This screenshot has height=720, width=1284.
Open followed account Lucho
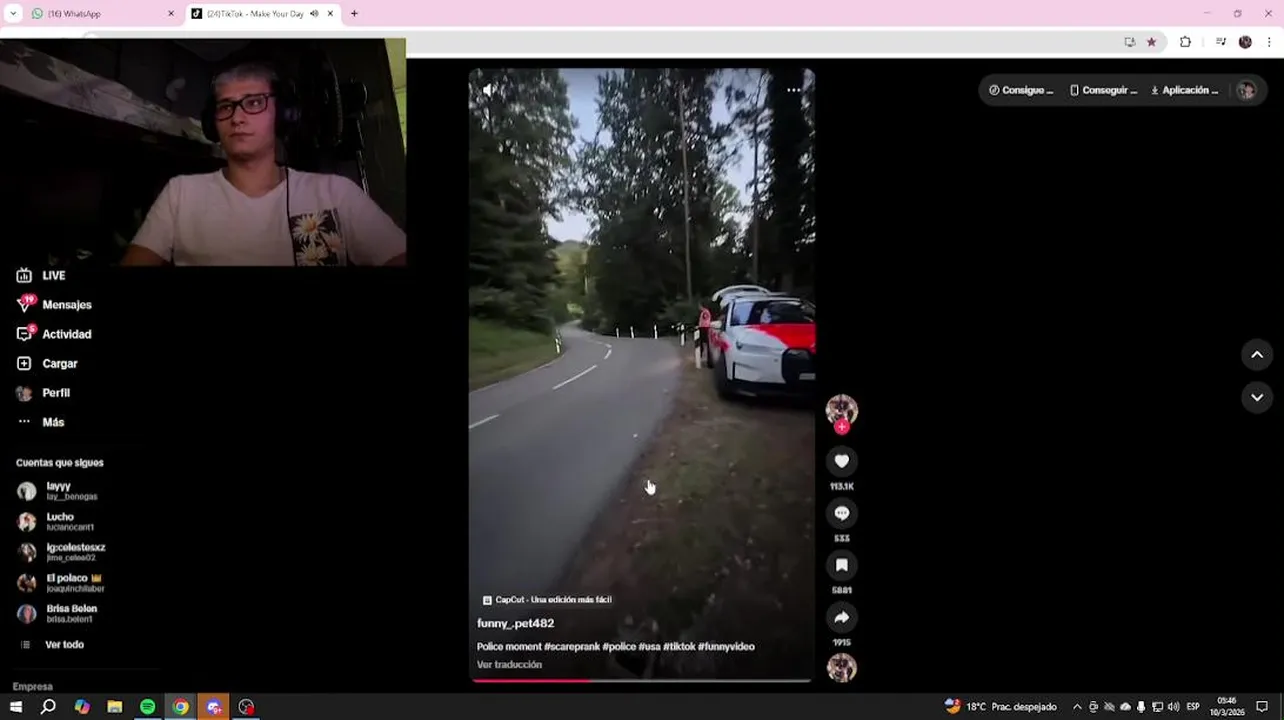click(56, 521)
